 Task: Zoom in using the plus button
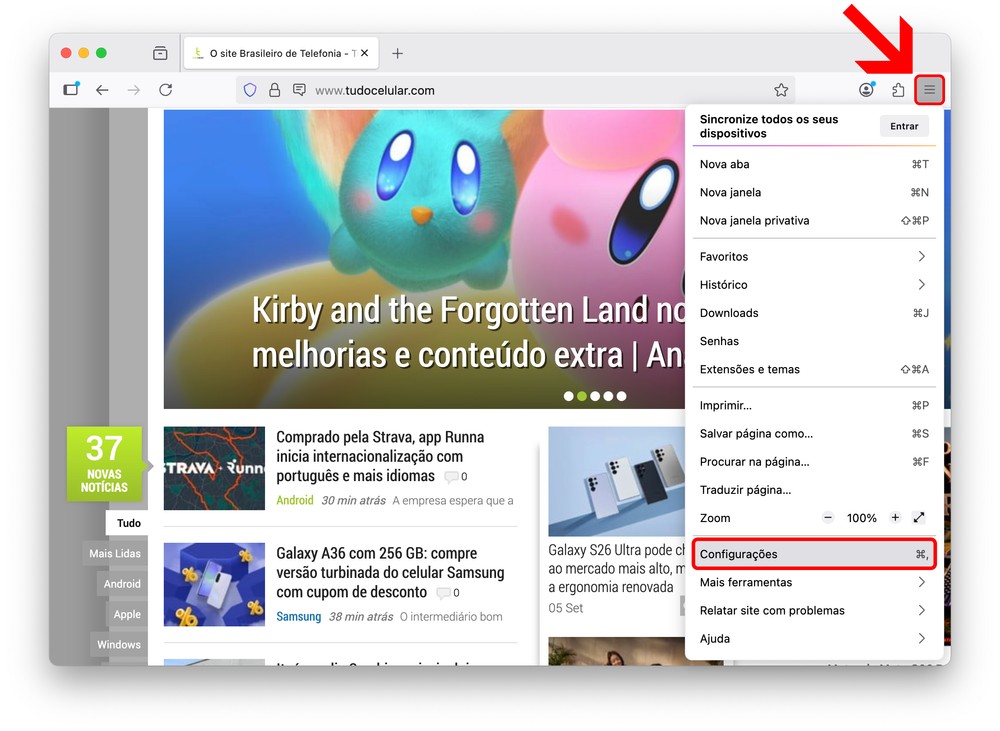coord(895,518)
